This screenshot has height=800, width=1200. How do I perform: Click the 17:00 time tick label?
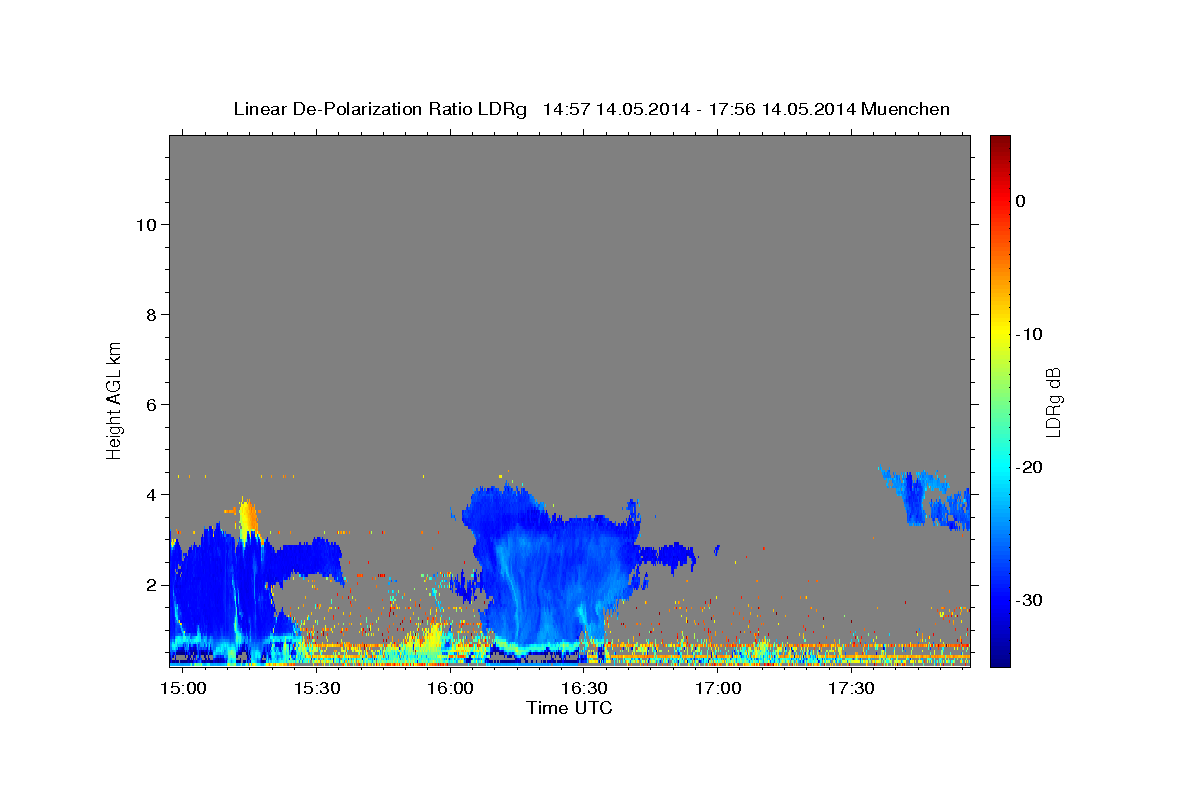718,689
